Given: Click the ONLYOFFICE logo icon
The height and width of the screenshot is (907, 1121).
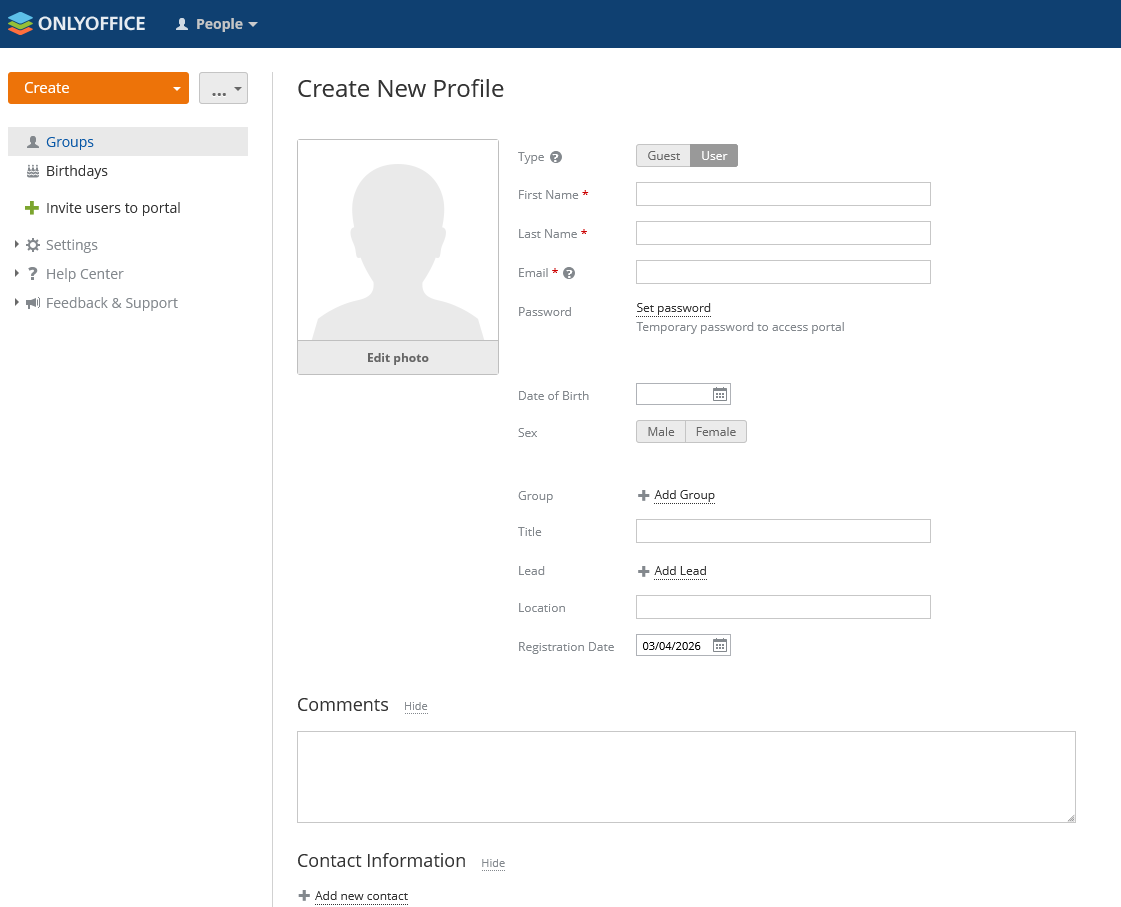Looking at the screenshot, I should pyautogui.click(x=20, y=24).
